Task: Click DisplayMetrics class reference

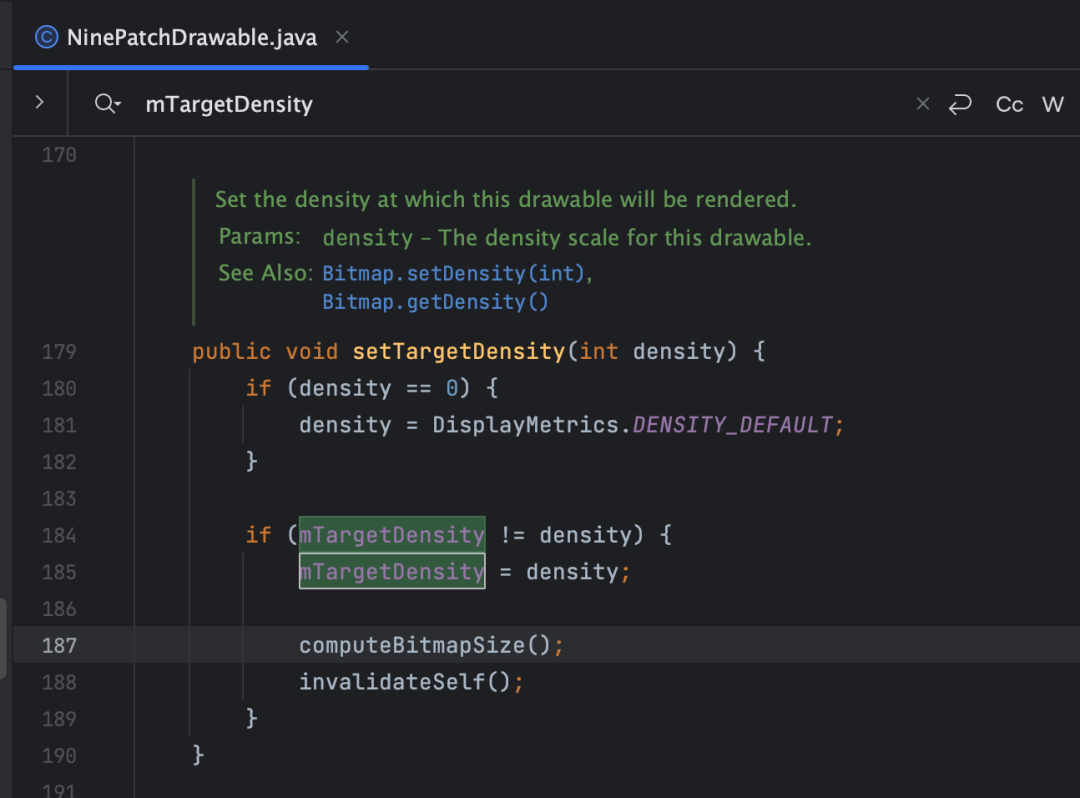Action: click(526, 425)
